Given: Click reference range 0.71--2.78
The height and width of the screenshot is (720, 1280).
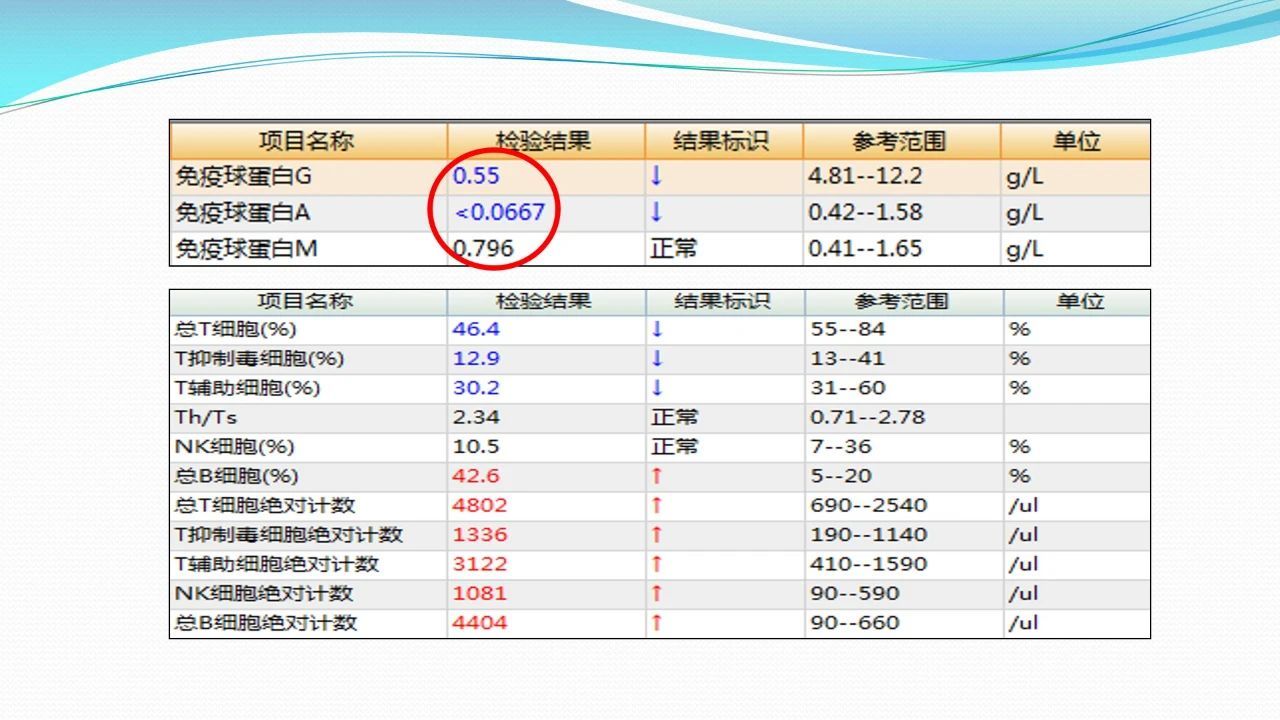Looking at the screenshot, I should [x=867, y=417].
